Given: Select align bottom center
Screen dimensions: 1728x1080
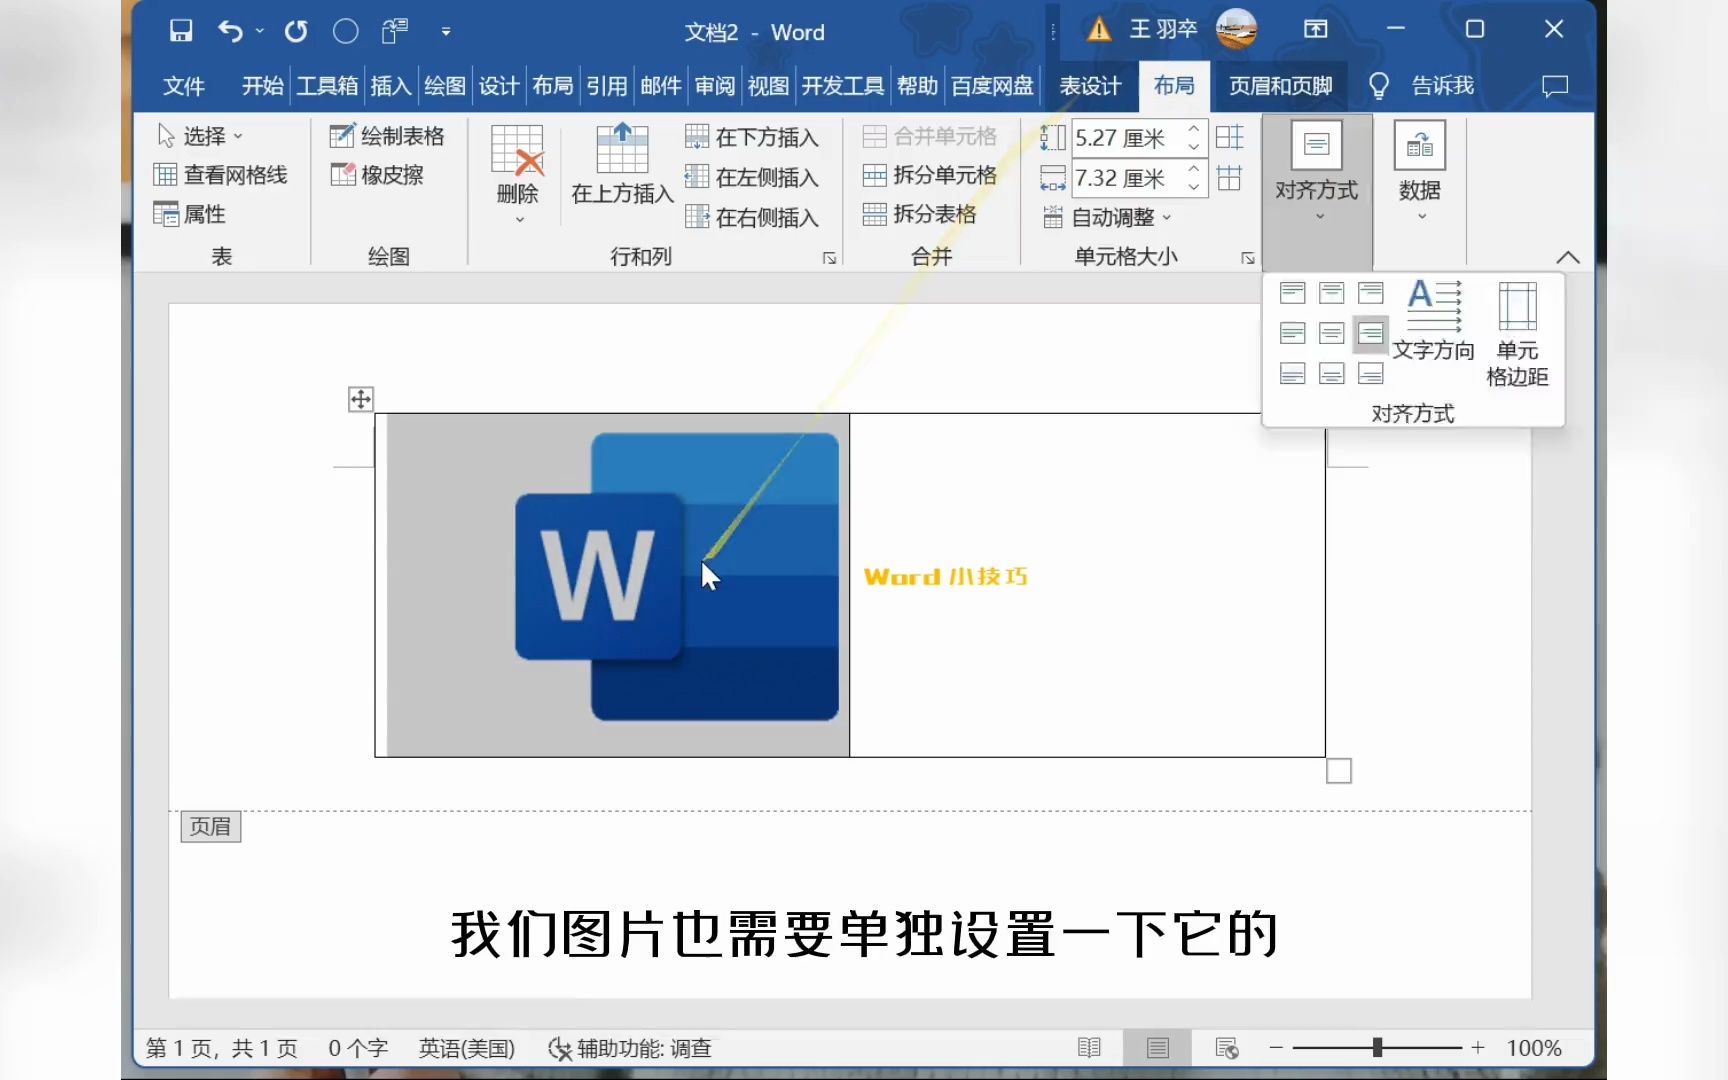Looking at the screenshot, I should coord(1331,373).
